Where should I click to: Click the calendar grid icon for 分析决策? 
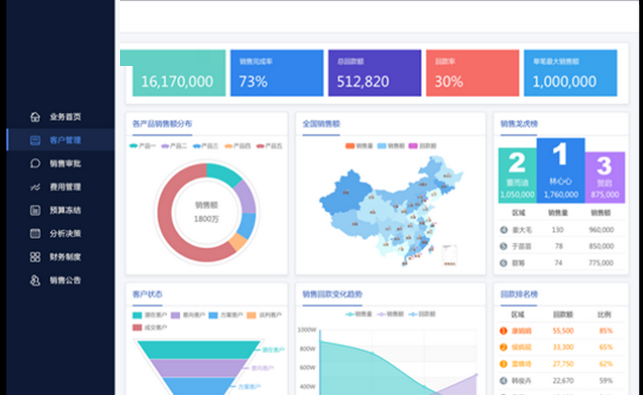point(35,233)
